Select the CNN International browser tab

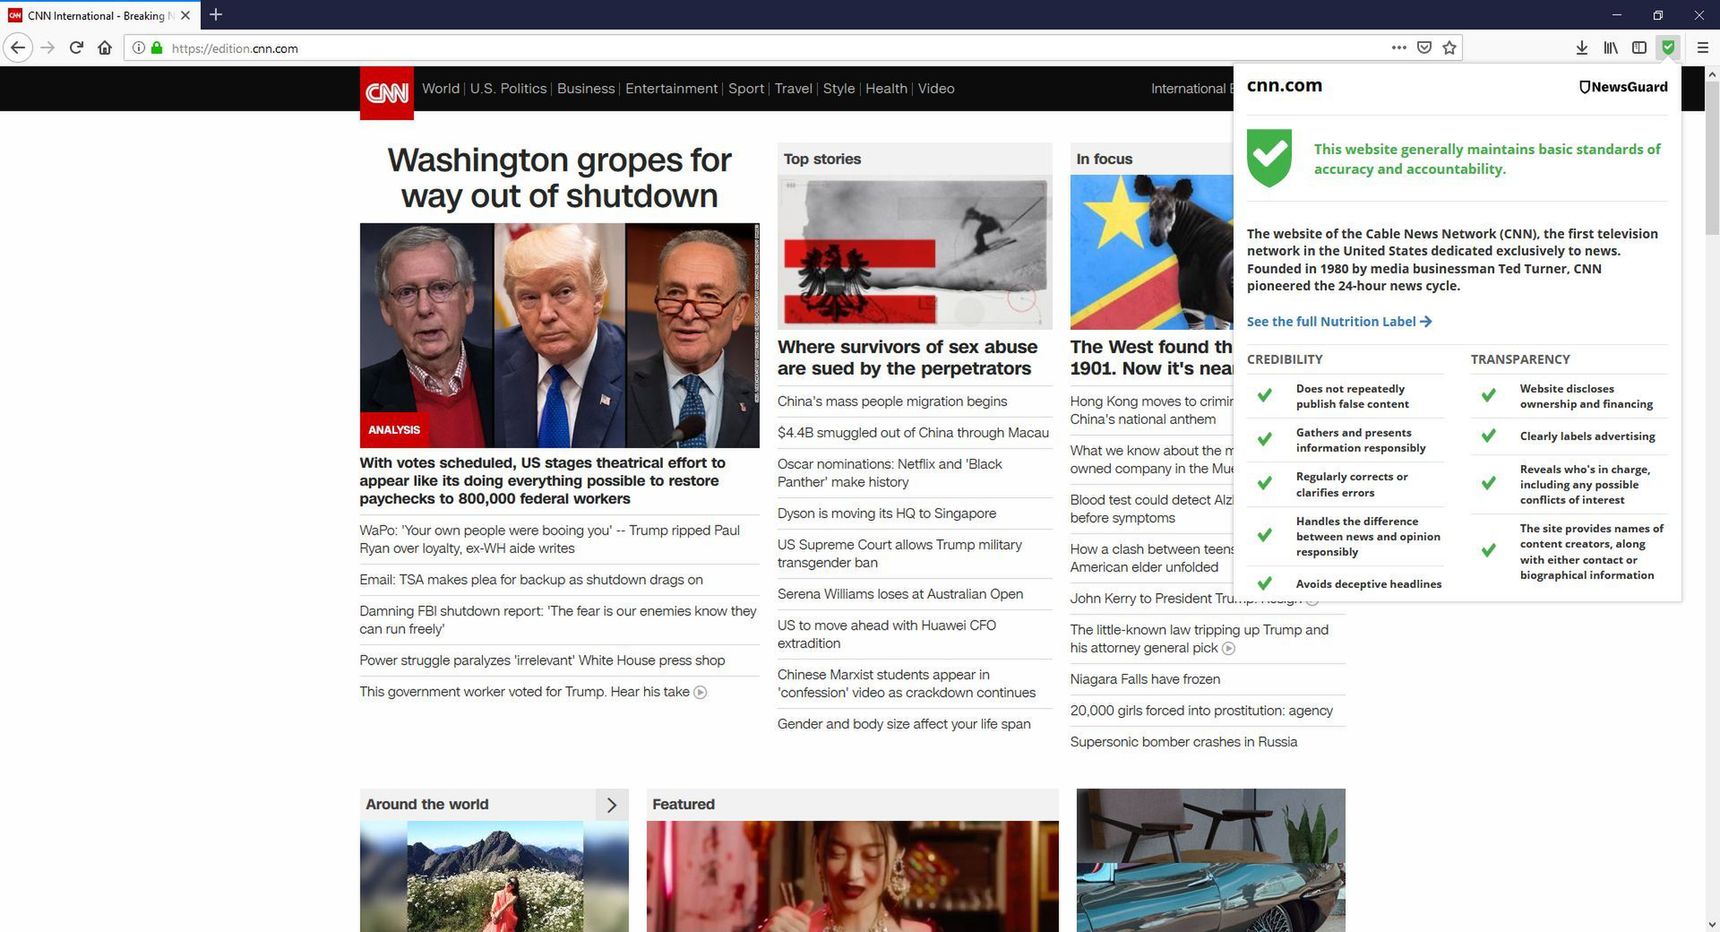pyautogui.click(x=98, y=15)
